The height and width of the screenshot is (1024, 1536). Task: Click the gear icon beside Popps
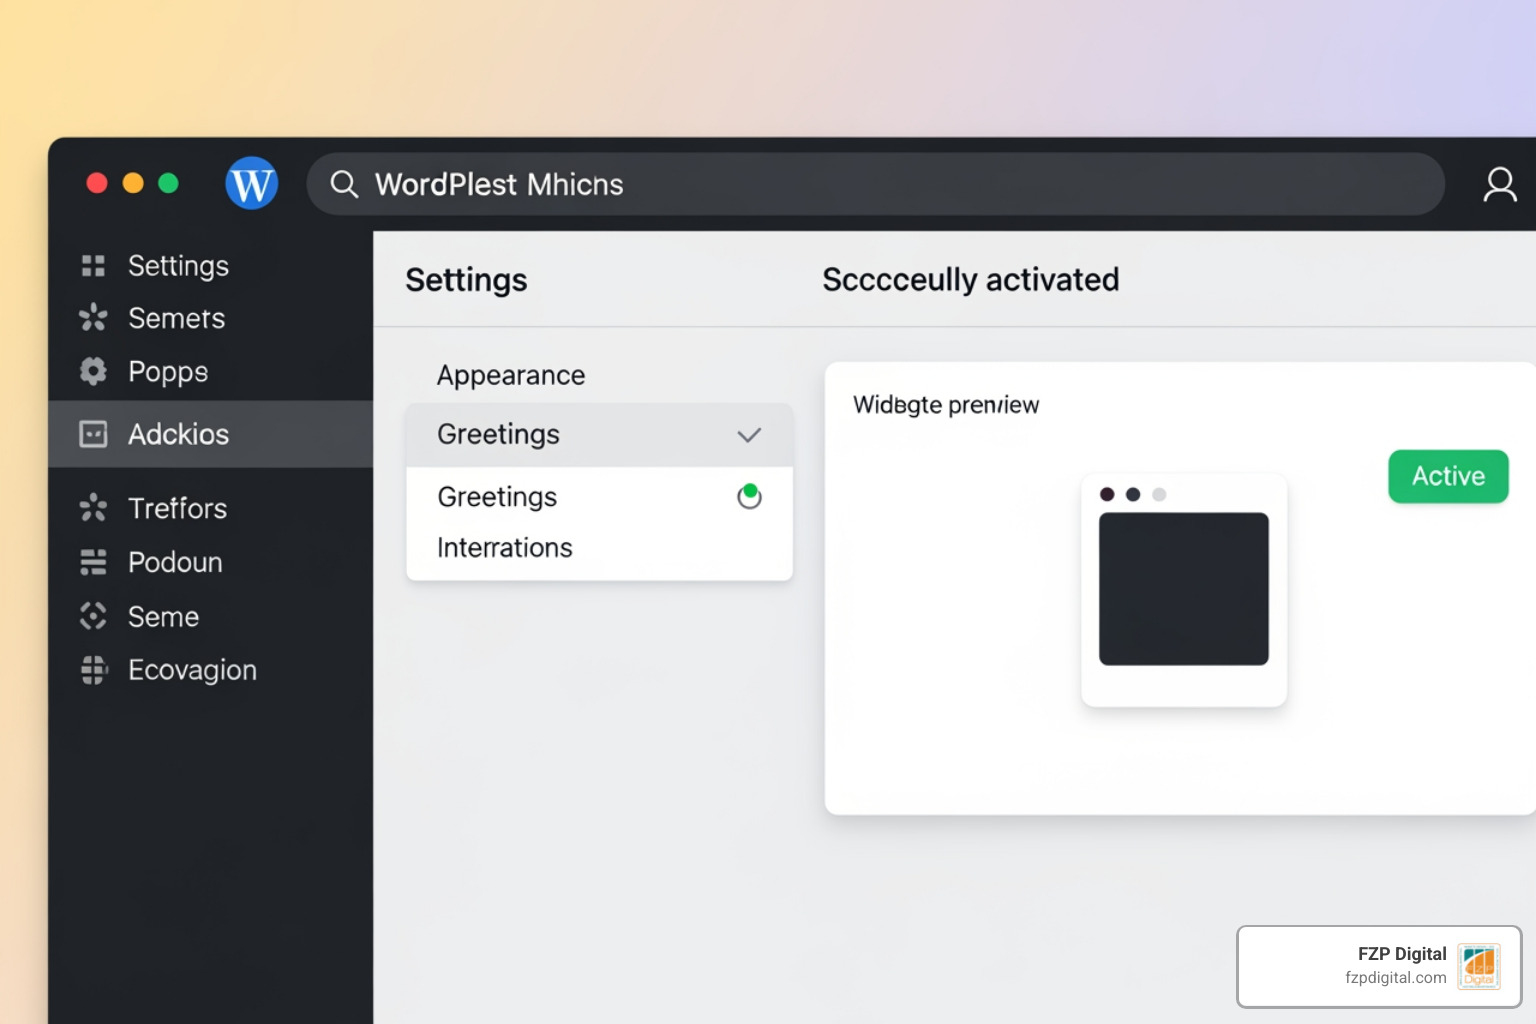pos(93,371)
